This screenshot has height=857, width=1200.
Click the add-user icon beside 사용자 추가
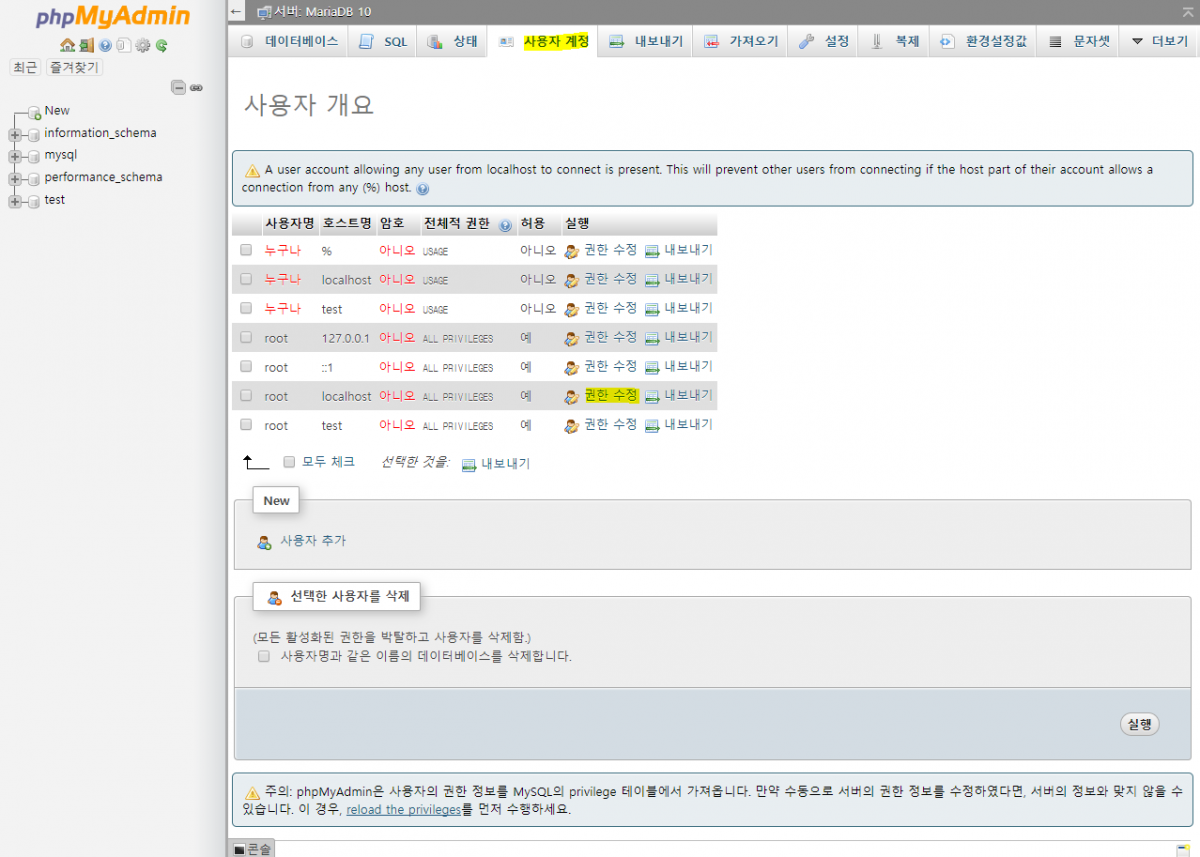tap(264, 542)
